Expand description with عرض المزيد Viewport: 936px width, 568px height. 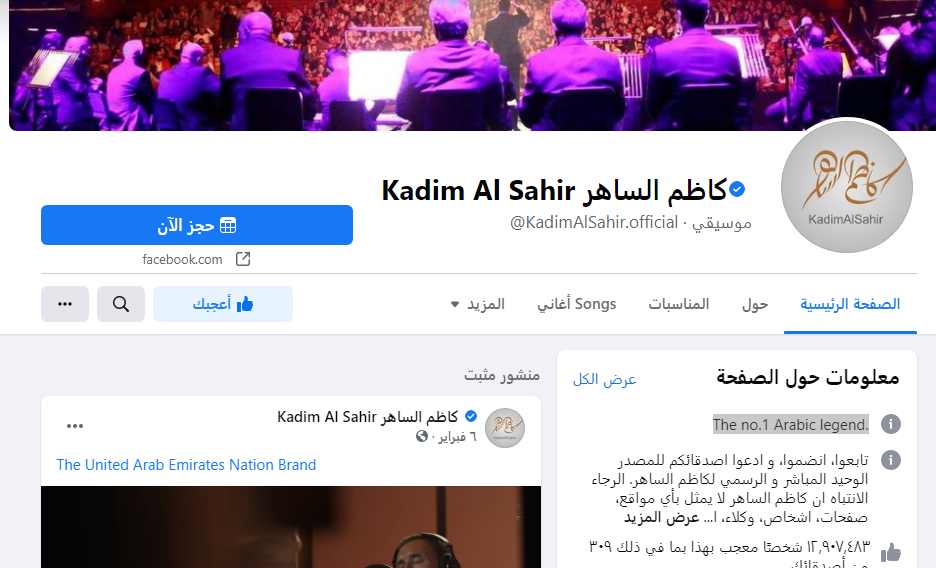point(661,517)
